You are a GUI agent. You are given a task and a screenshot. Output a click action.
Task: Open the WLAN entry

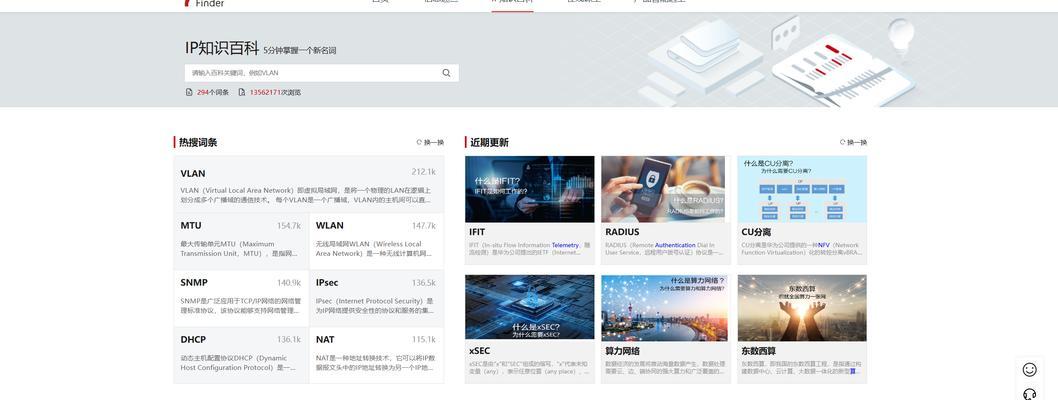[329, 225]
